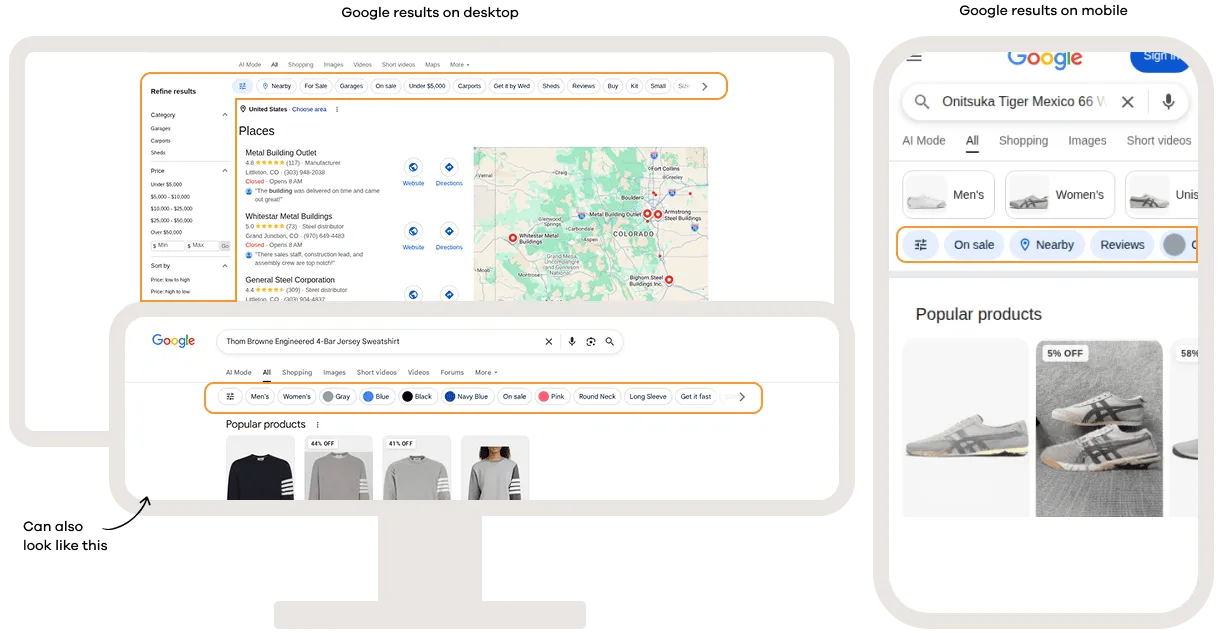Select Garages under Category in Refine results
The height and width of the screenshot is (633, 1218).
[x=161, y=129]
